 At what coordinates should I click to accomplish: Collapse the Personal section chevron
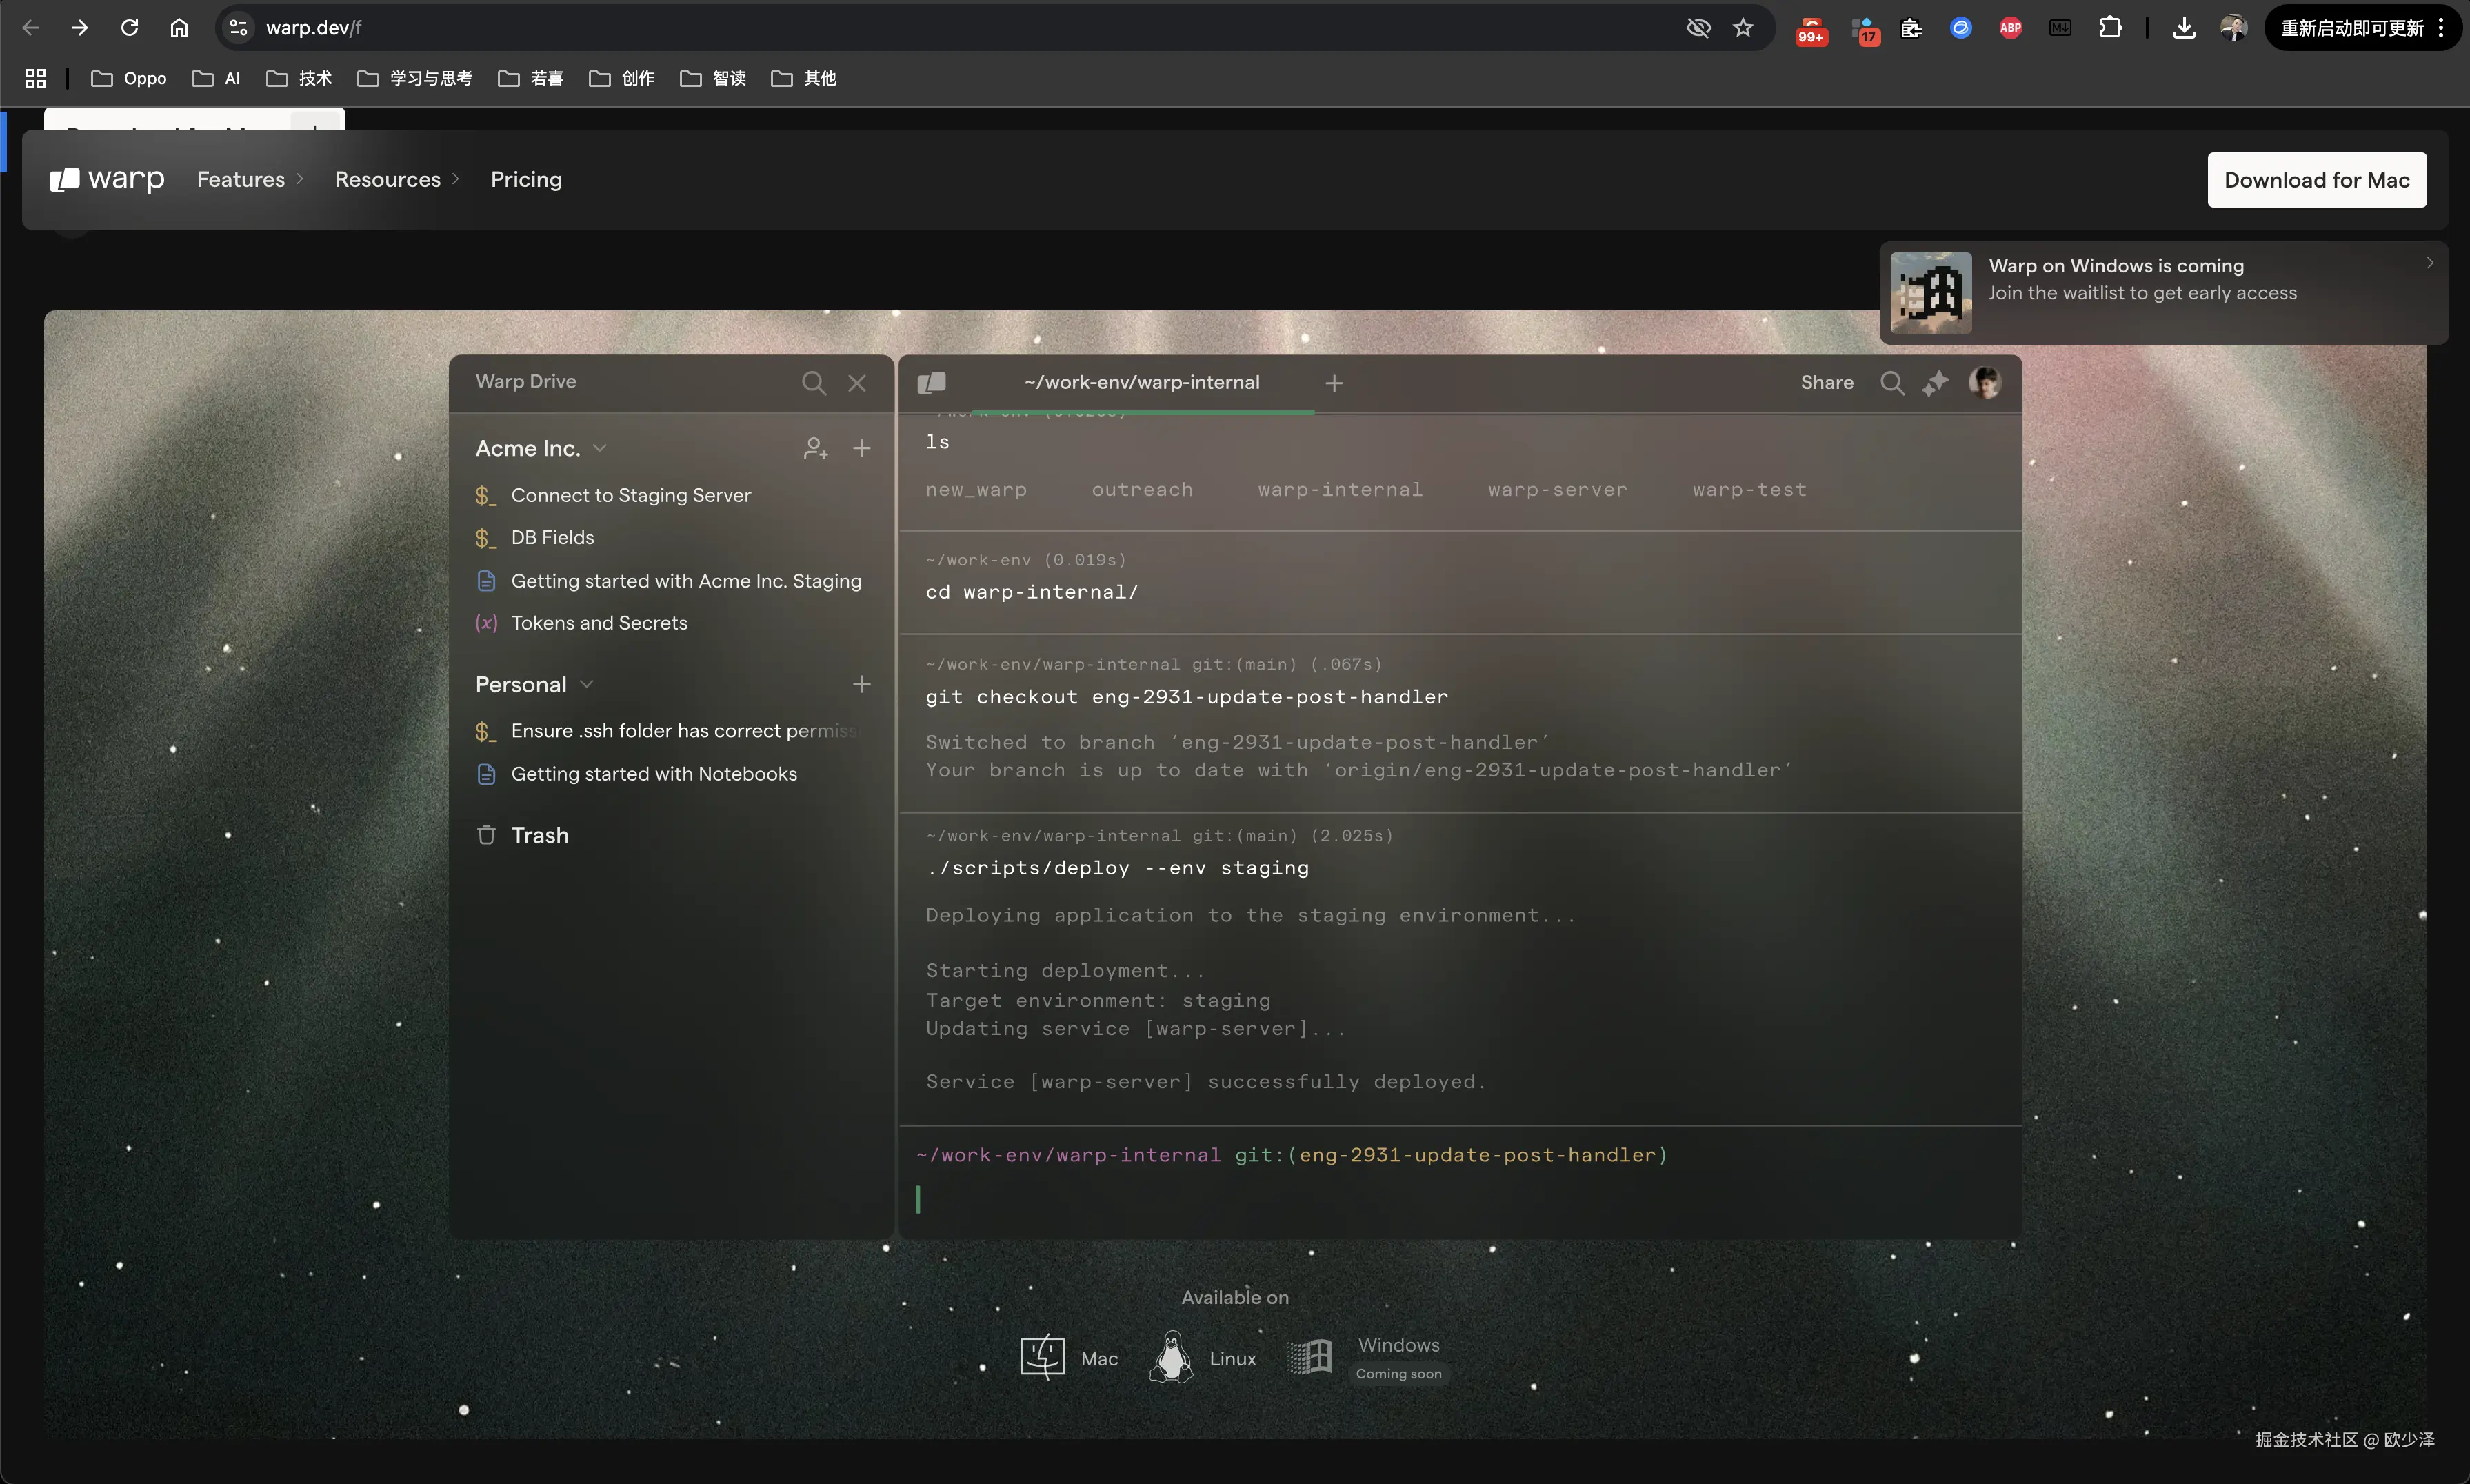coord(587,684)
